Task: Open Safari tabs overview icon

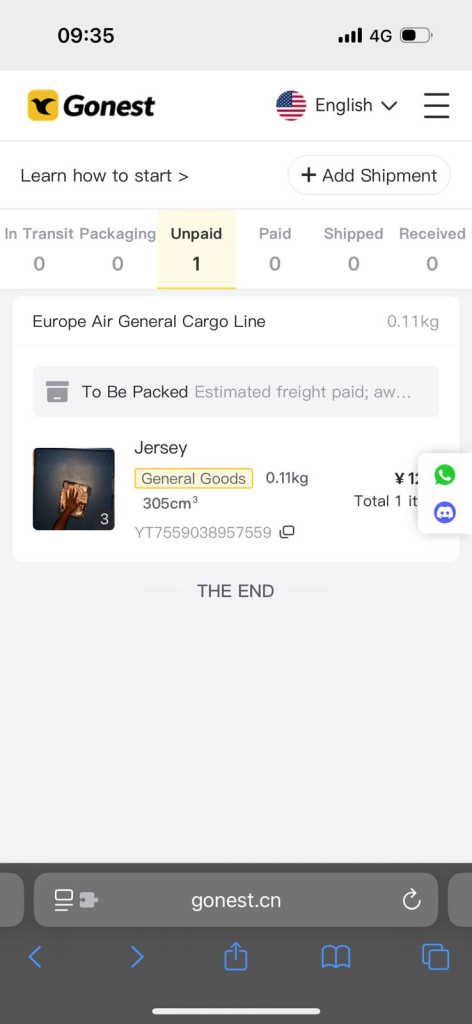Action: click(435, 957)
